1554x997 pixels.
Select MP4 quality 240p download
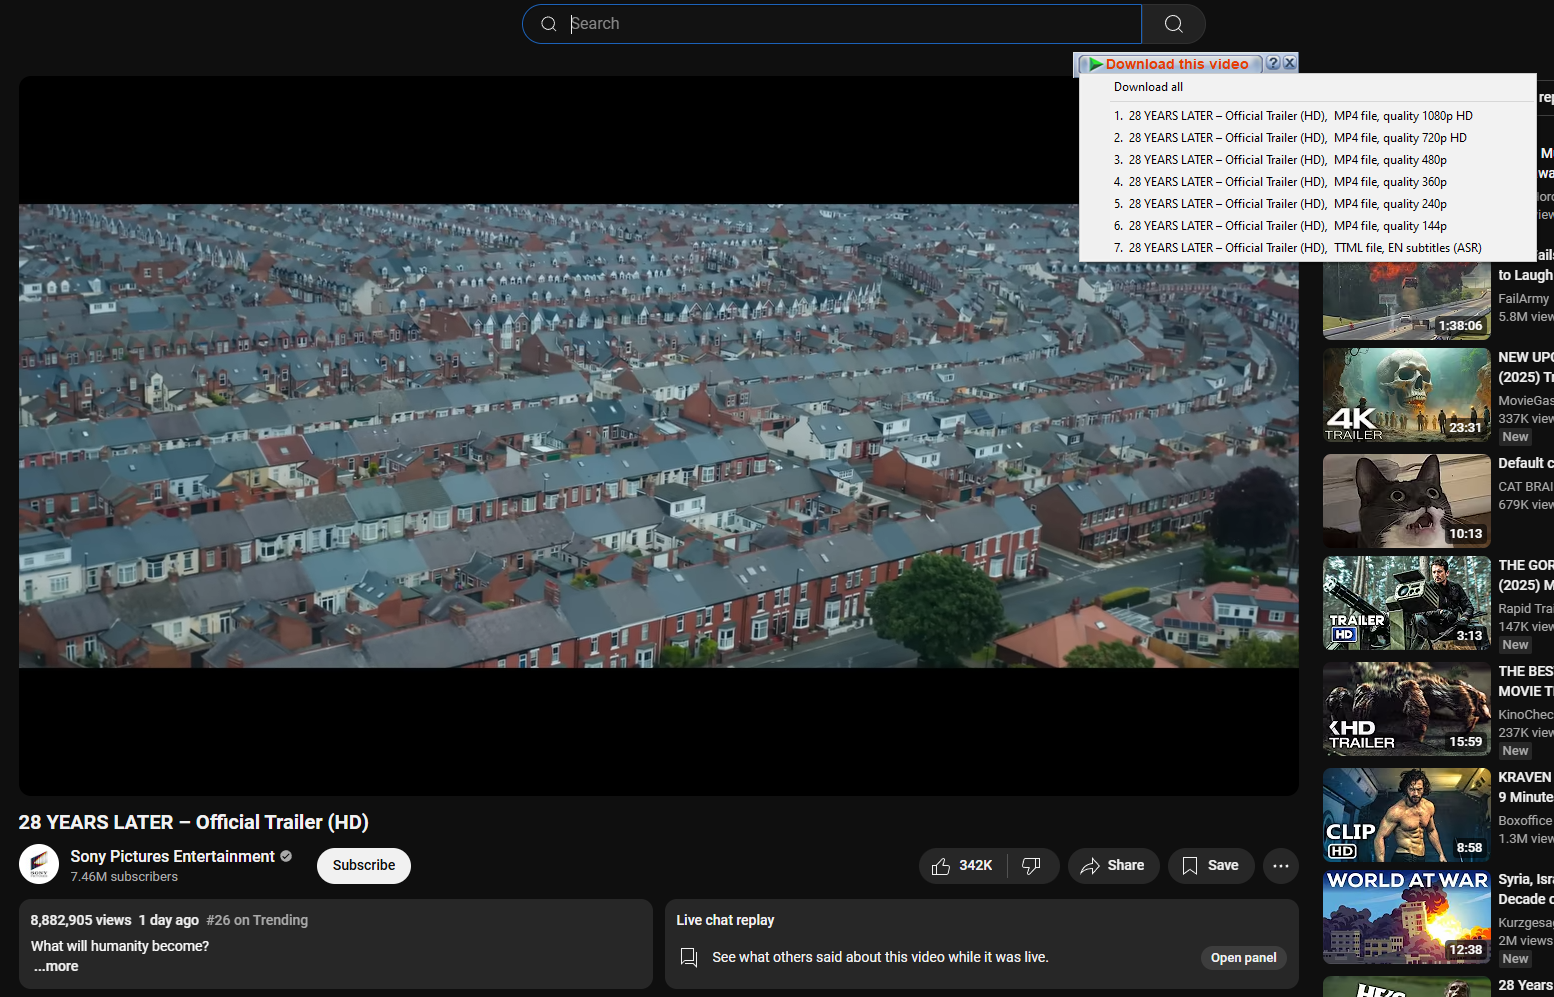coord(1307,204)
